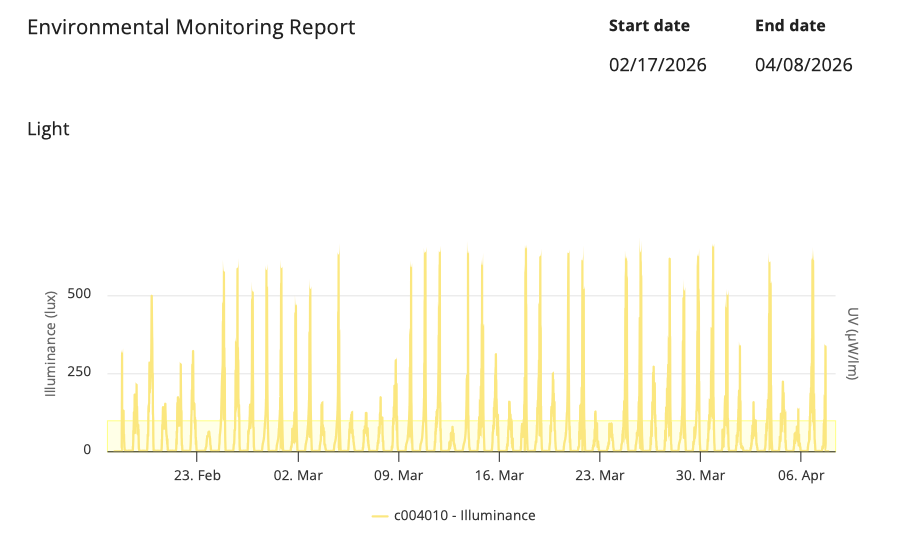Click the Environmental Monitoring Report title
This screenshot has width=898, height=550.
(x=191, y=27)
